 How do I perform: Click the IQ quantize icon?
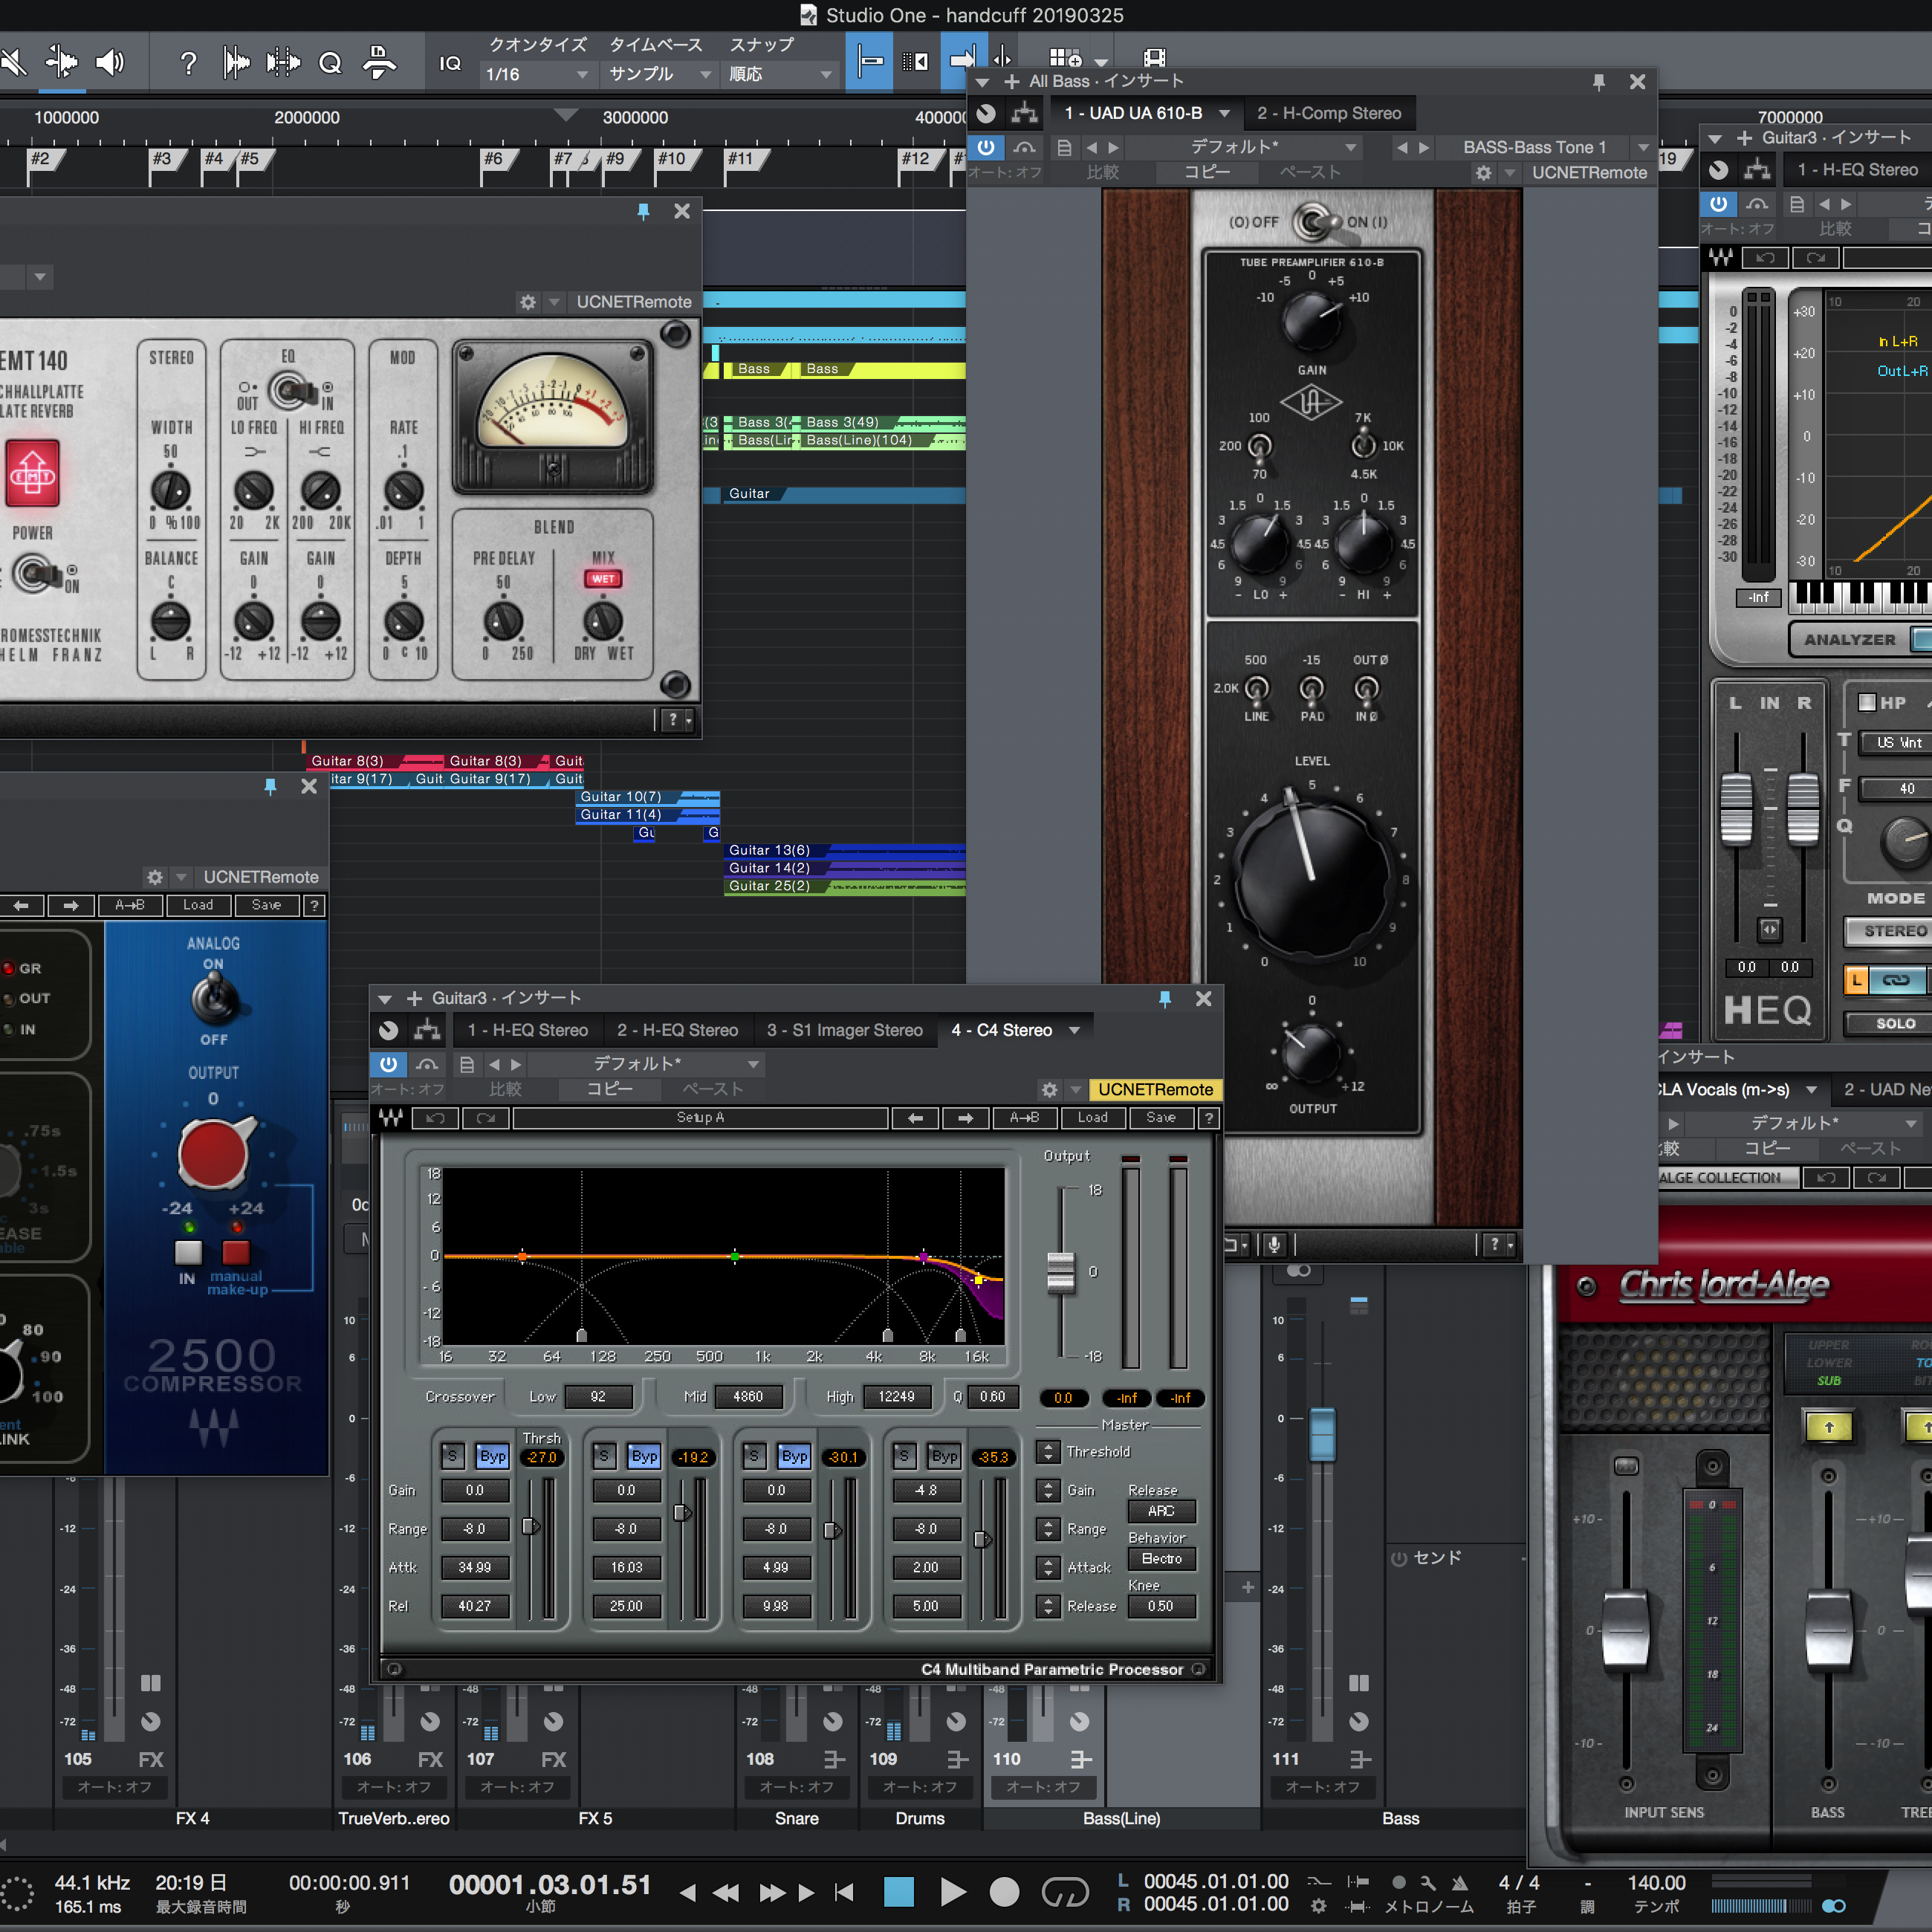pos(450,63)
